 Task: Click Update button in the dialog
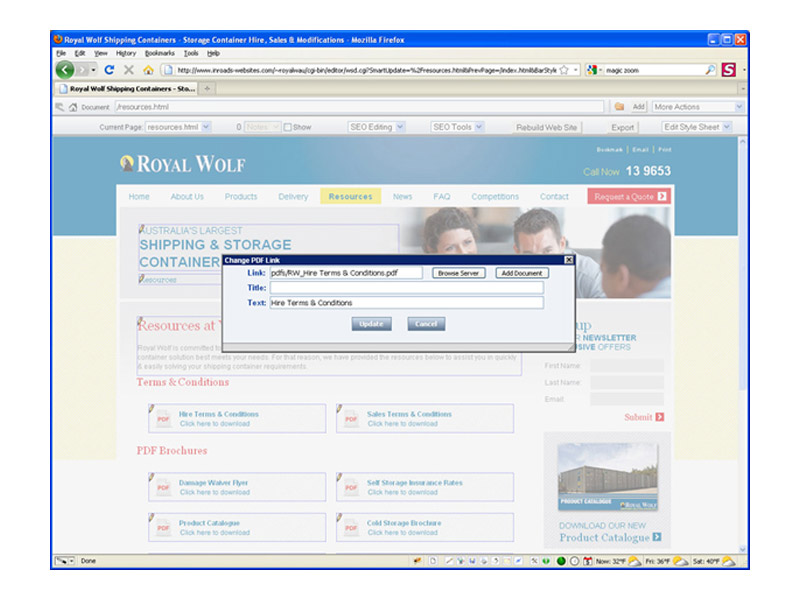point(371,324)
